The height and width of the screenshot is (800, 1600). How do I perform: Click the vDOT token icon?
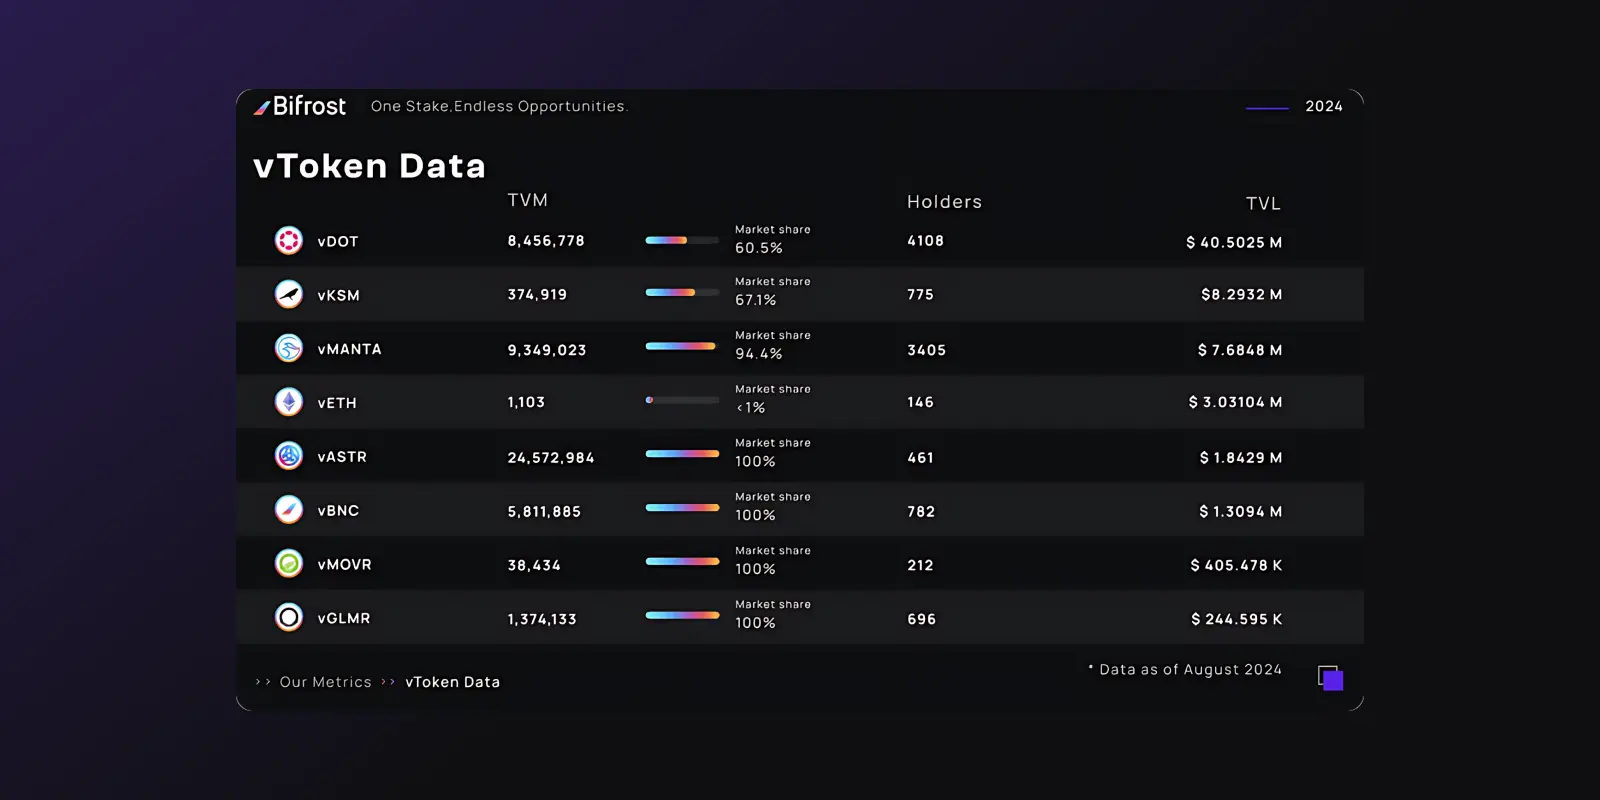point(289,241)
